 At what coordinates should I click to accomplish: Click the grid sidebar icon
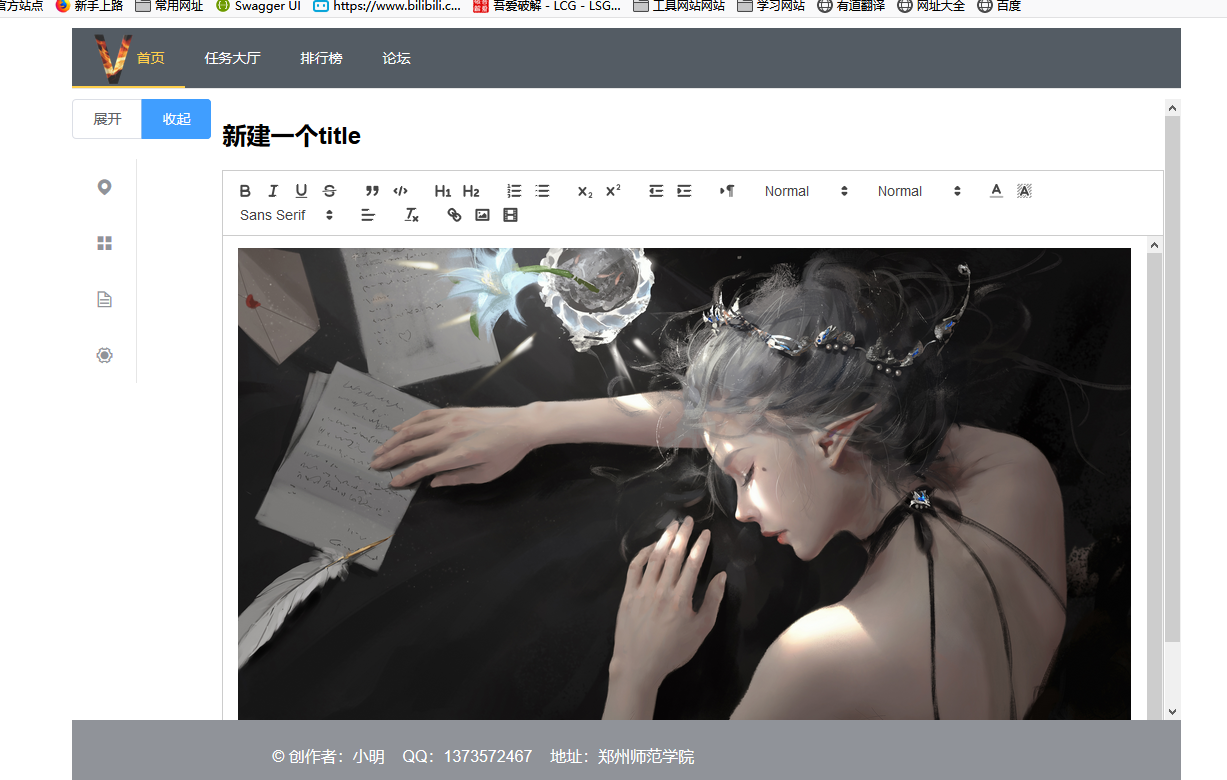104,243
